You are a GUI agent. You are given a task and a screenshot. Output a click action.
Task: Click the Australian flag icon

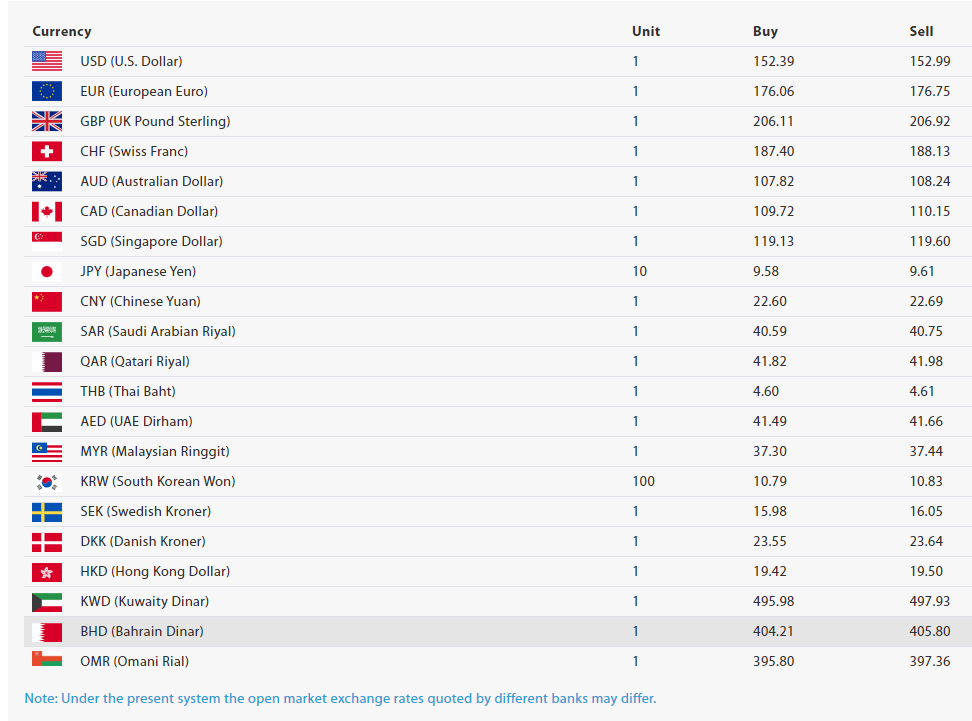coord(46,182)
